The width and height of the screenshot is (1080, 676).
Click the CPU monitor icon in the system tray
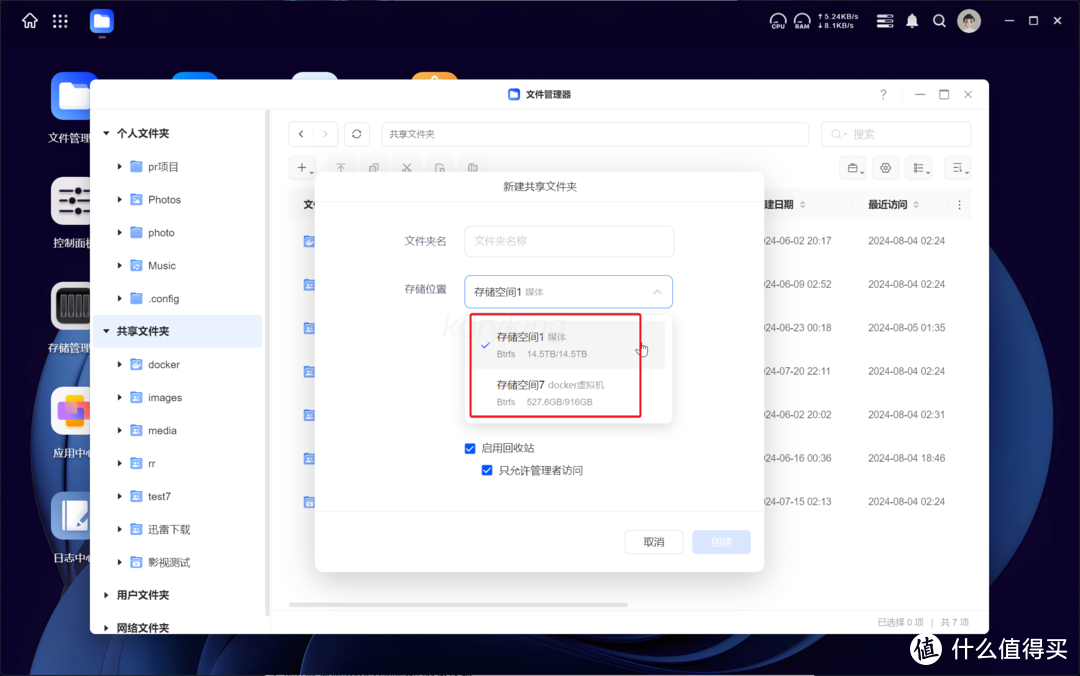coord(778,20)
